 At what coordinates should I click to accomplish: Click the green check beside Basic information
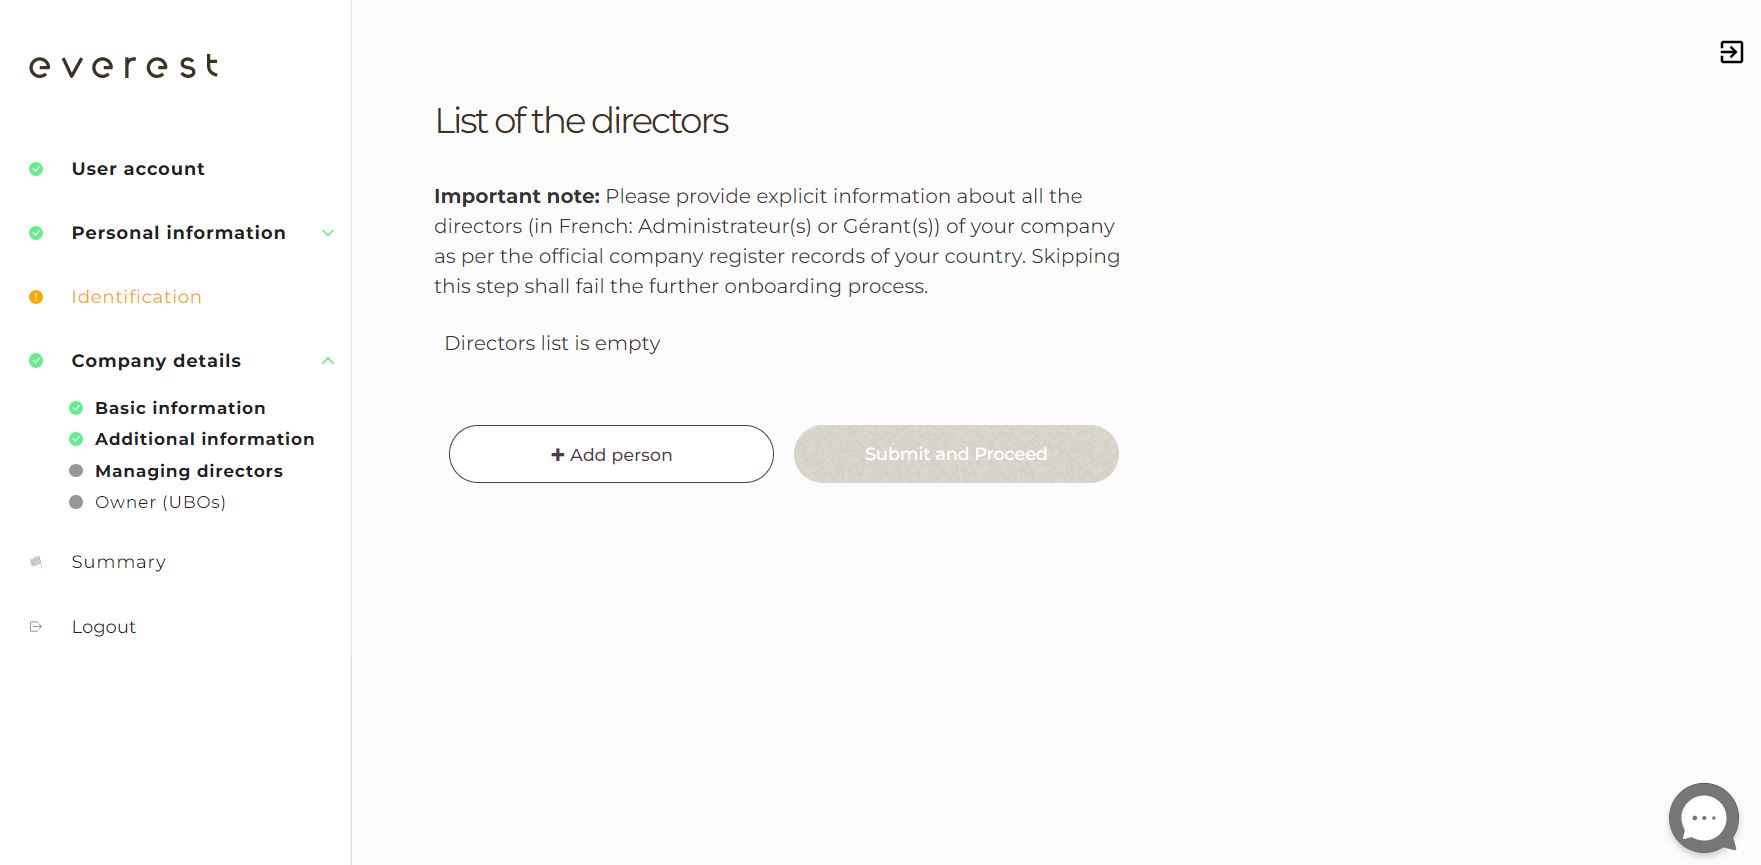pos(75,407)
